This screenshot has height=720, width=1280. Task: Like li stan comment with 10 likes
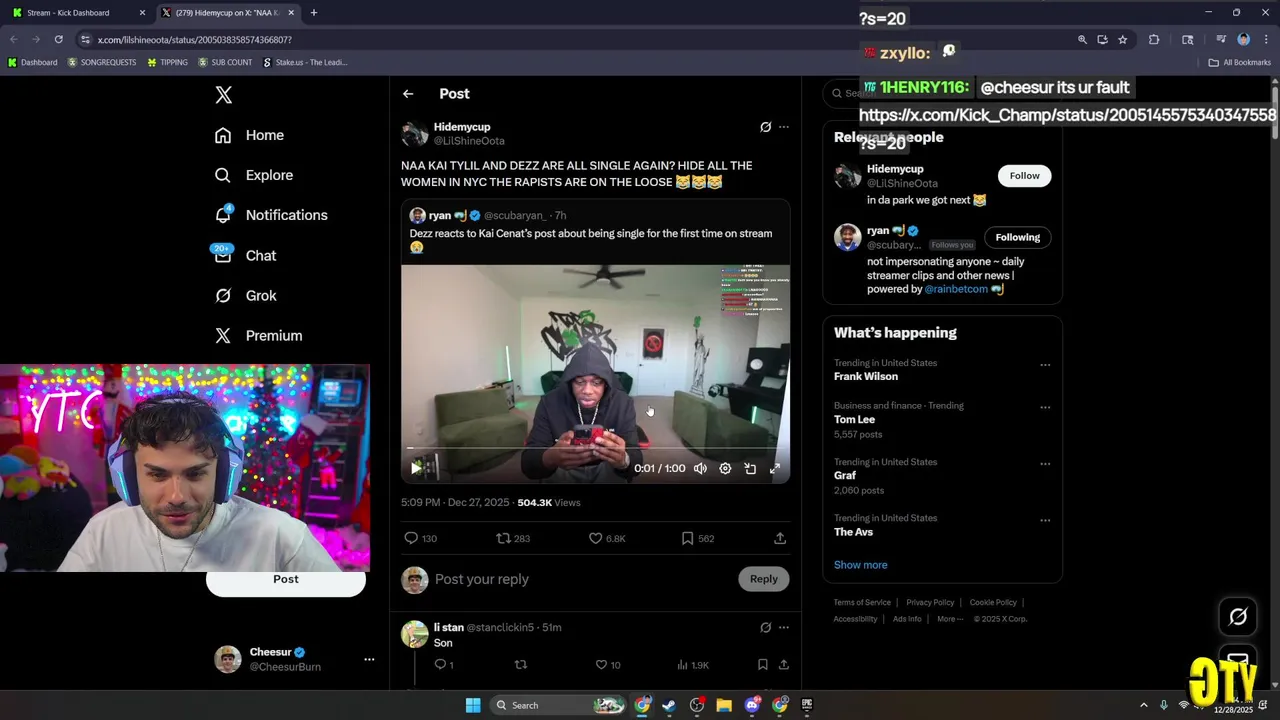point(607,665)
